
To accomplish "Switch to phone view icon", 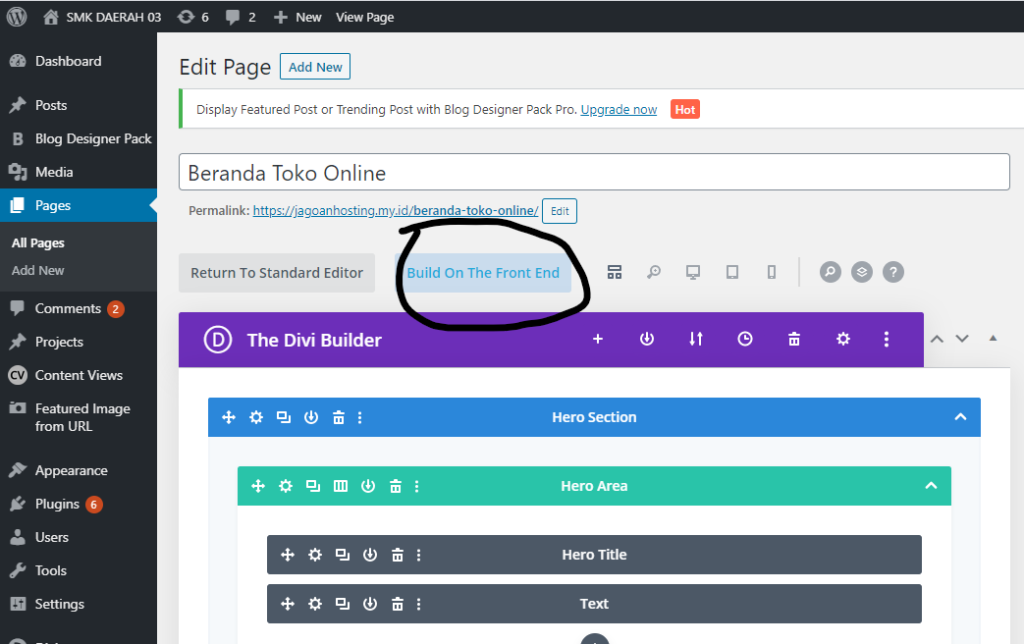I will pyautogui.click(x=771, y=272).
